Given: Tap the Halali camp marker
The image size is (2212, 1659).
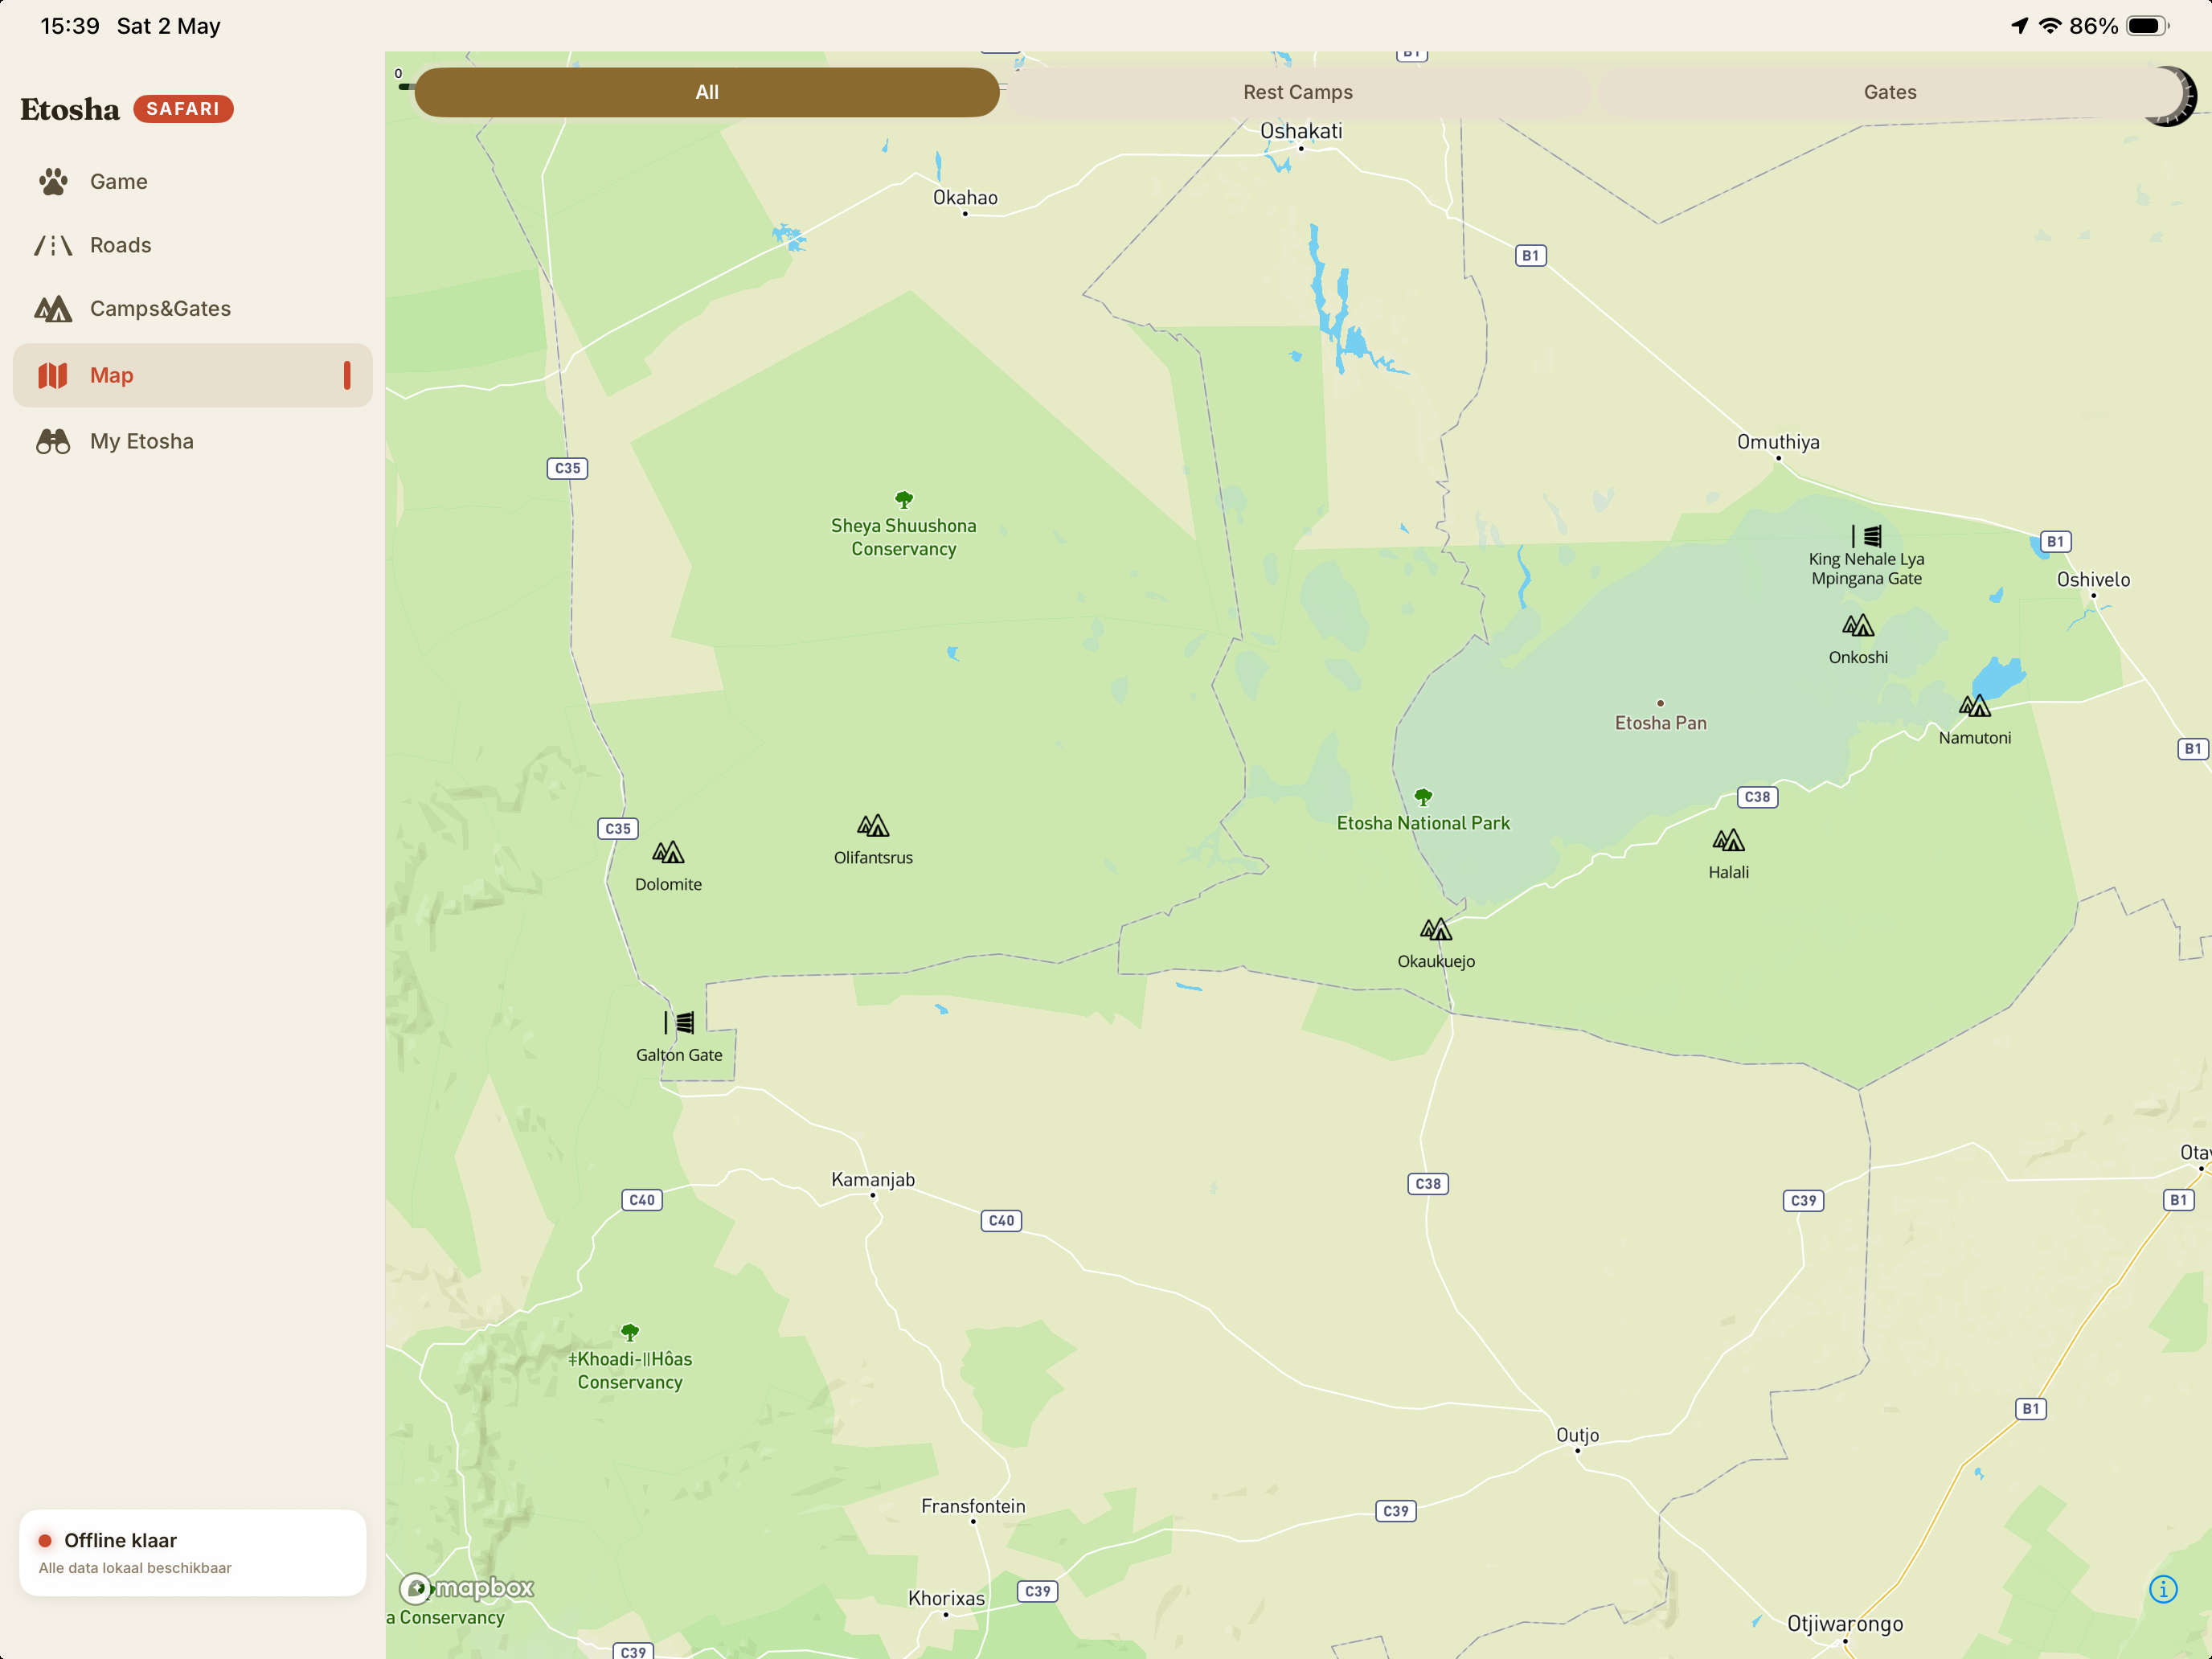Looking at the screenshot, I should tap(1728, 841).
